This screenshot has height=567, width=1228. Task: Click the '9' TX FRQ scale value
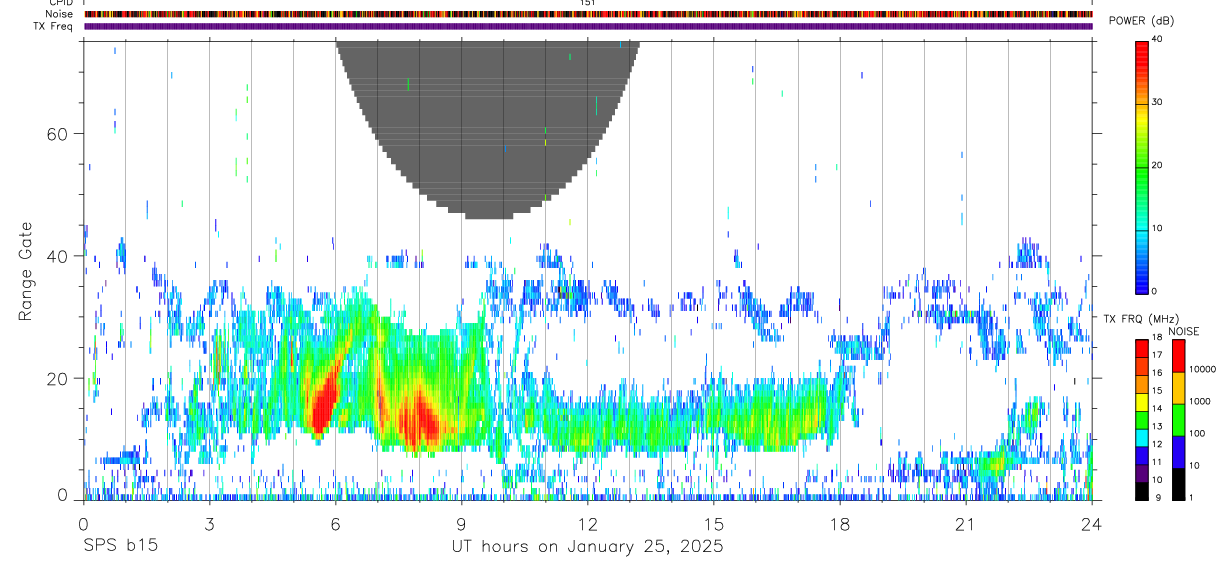1160,497
